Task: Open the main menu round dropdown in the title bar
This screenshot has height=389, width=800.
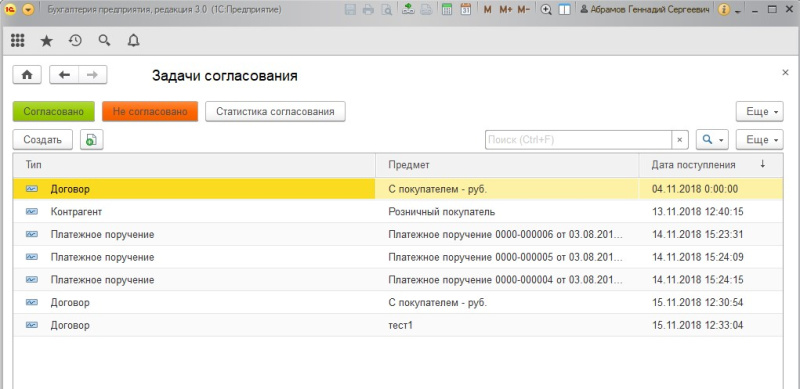Action: 28,10
